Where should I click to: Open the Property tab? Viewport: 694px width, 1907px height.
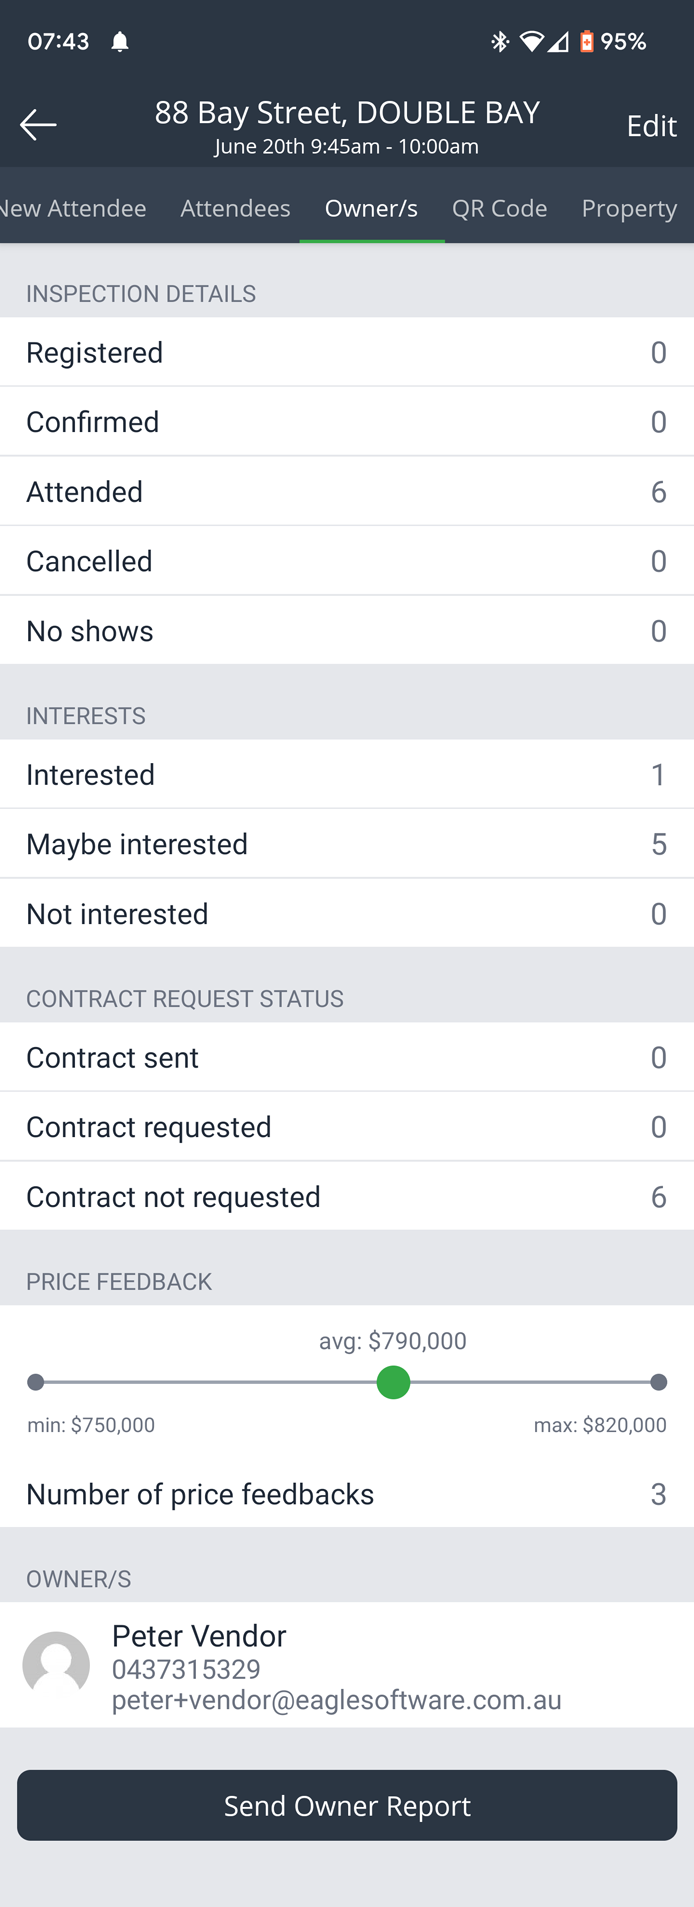(x=629, y=208)
